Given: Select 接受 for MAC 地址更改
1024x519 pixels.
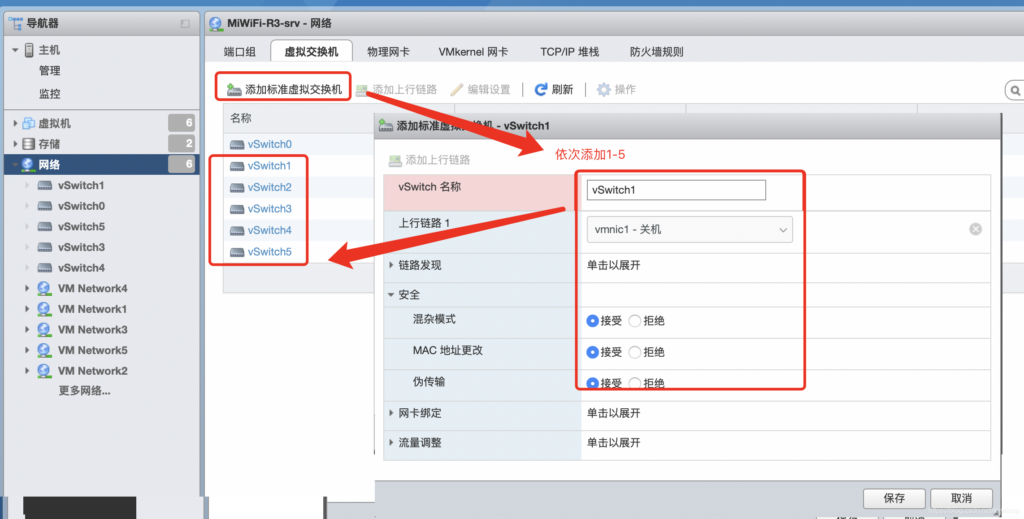Looking at the screenshot, I should click(593, 352).
